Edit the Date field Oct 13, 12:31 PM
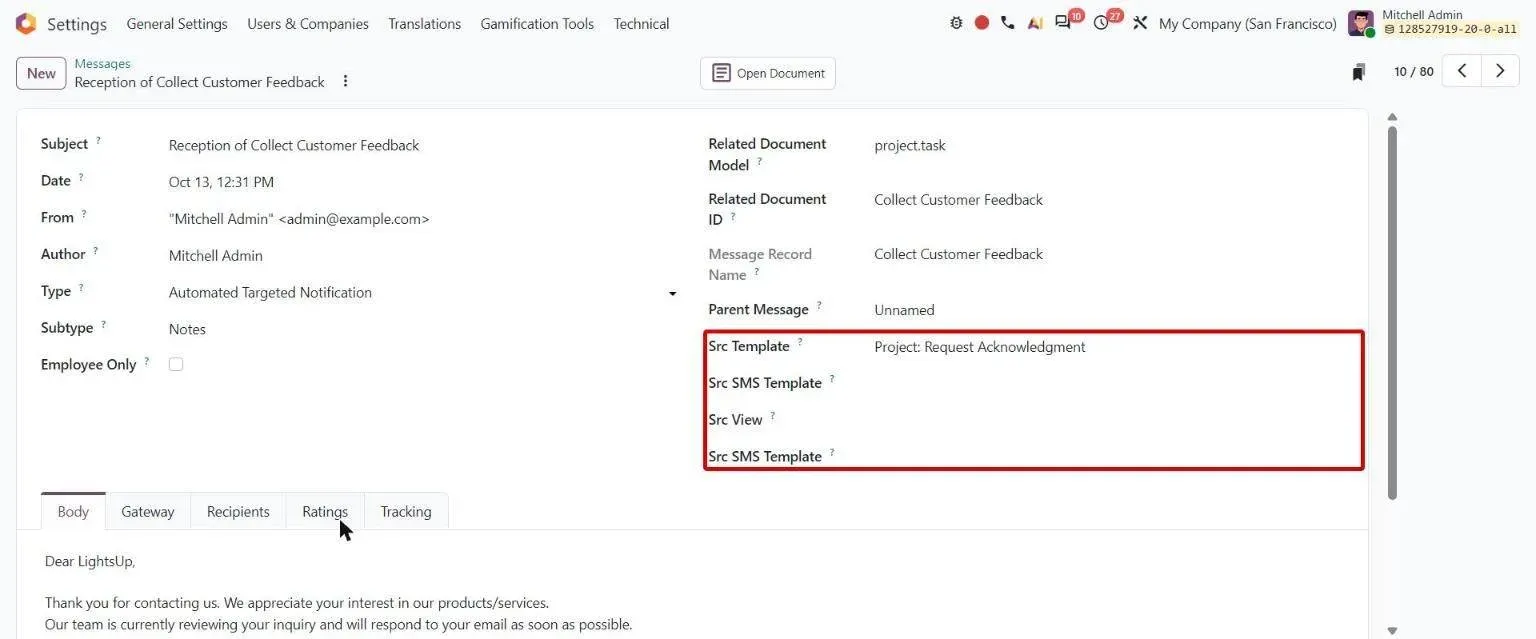The width and height of the screenshot is (1536, 639). (424, 182)
